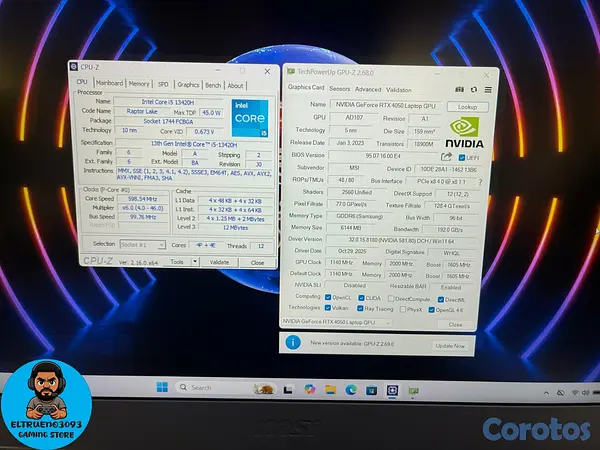Open File Explorer from the taskbar
The height and width of the screenshot is (450, 600).
331,390
